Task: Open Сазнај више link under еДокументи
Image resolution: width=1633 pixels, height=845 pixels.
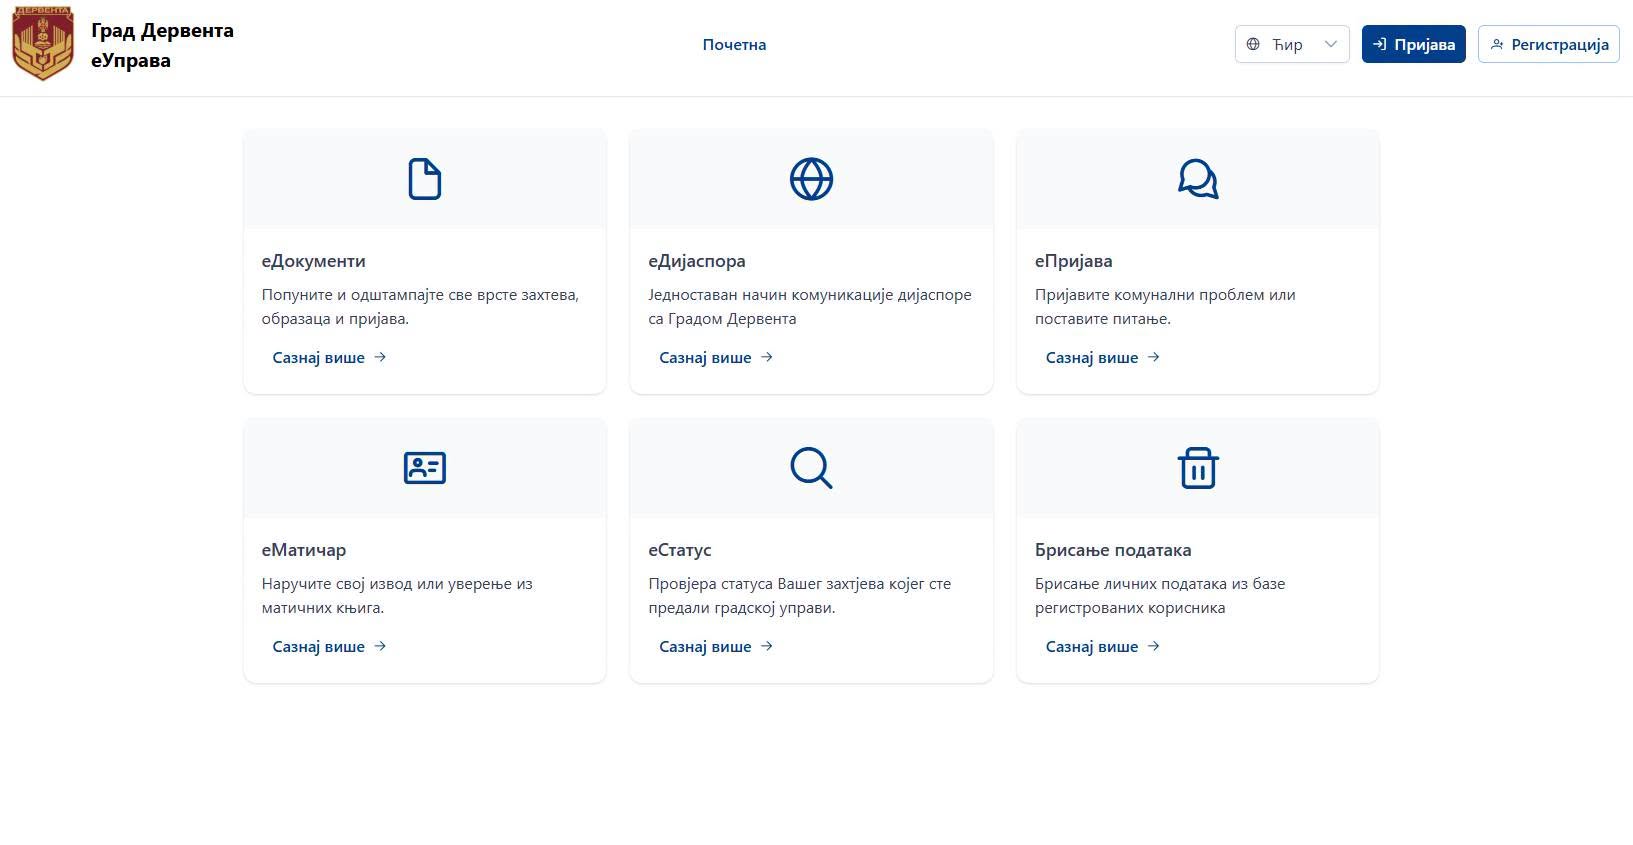Action: [x=329, y=357]
